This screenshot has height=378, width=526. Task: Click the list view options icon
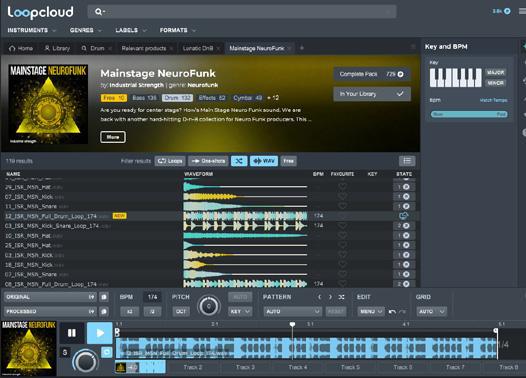click(x=407, y=161)
